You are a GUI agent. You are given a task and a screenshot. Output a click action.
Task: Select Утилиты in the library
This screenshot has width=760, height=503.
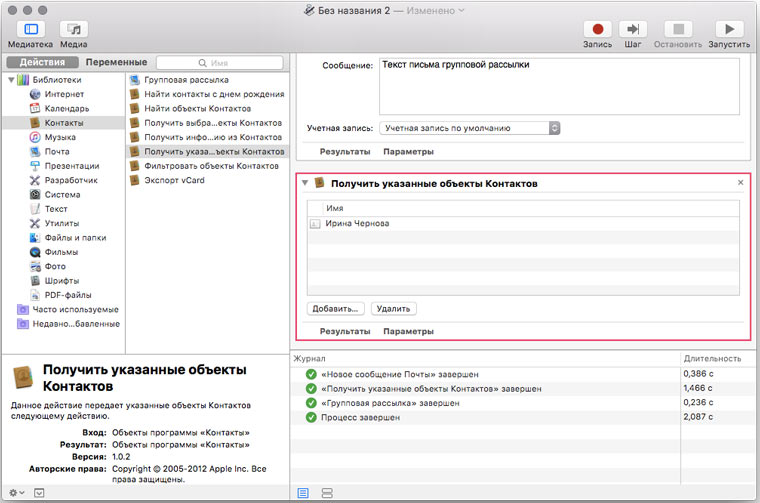point(62,223)
